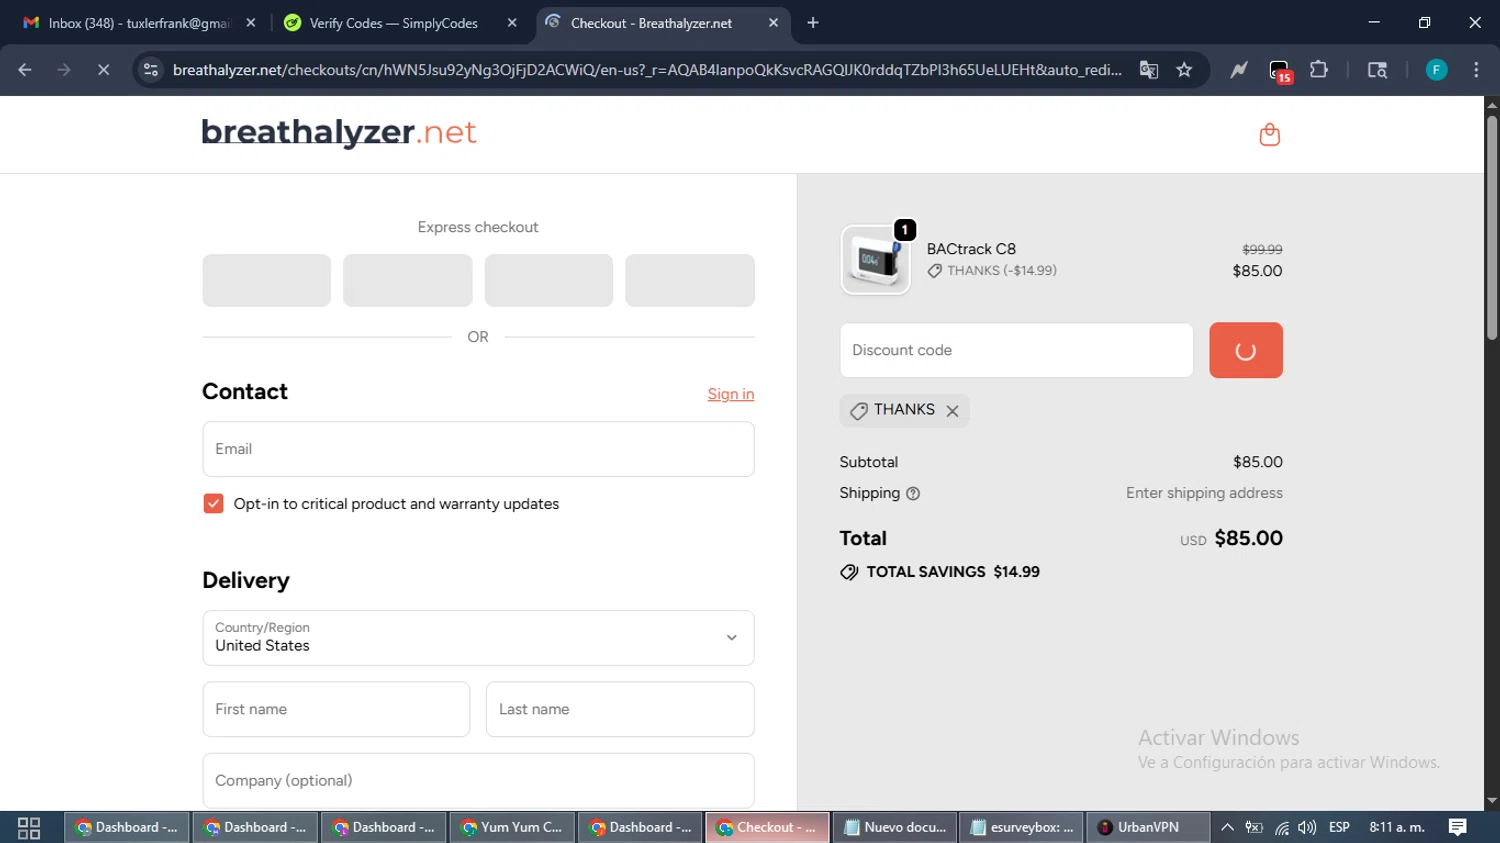Open Nuevo docu... taskbar window
1500x843 pixels.
895,827
